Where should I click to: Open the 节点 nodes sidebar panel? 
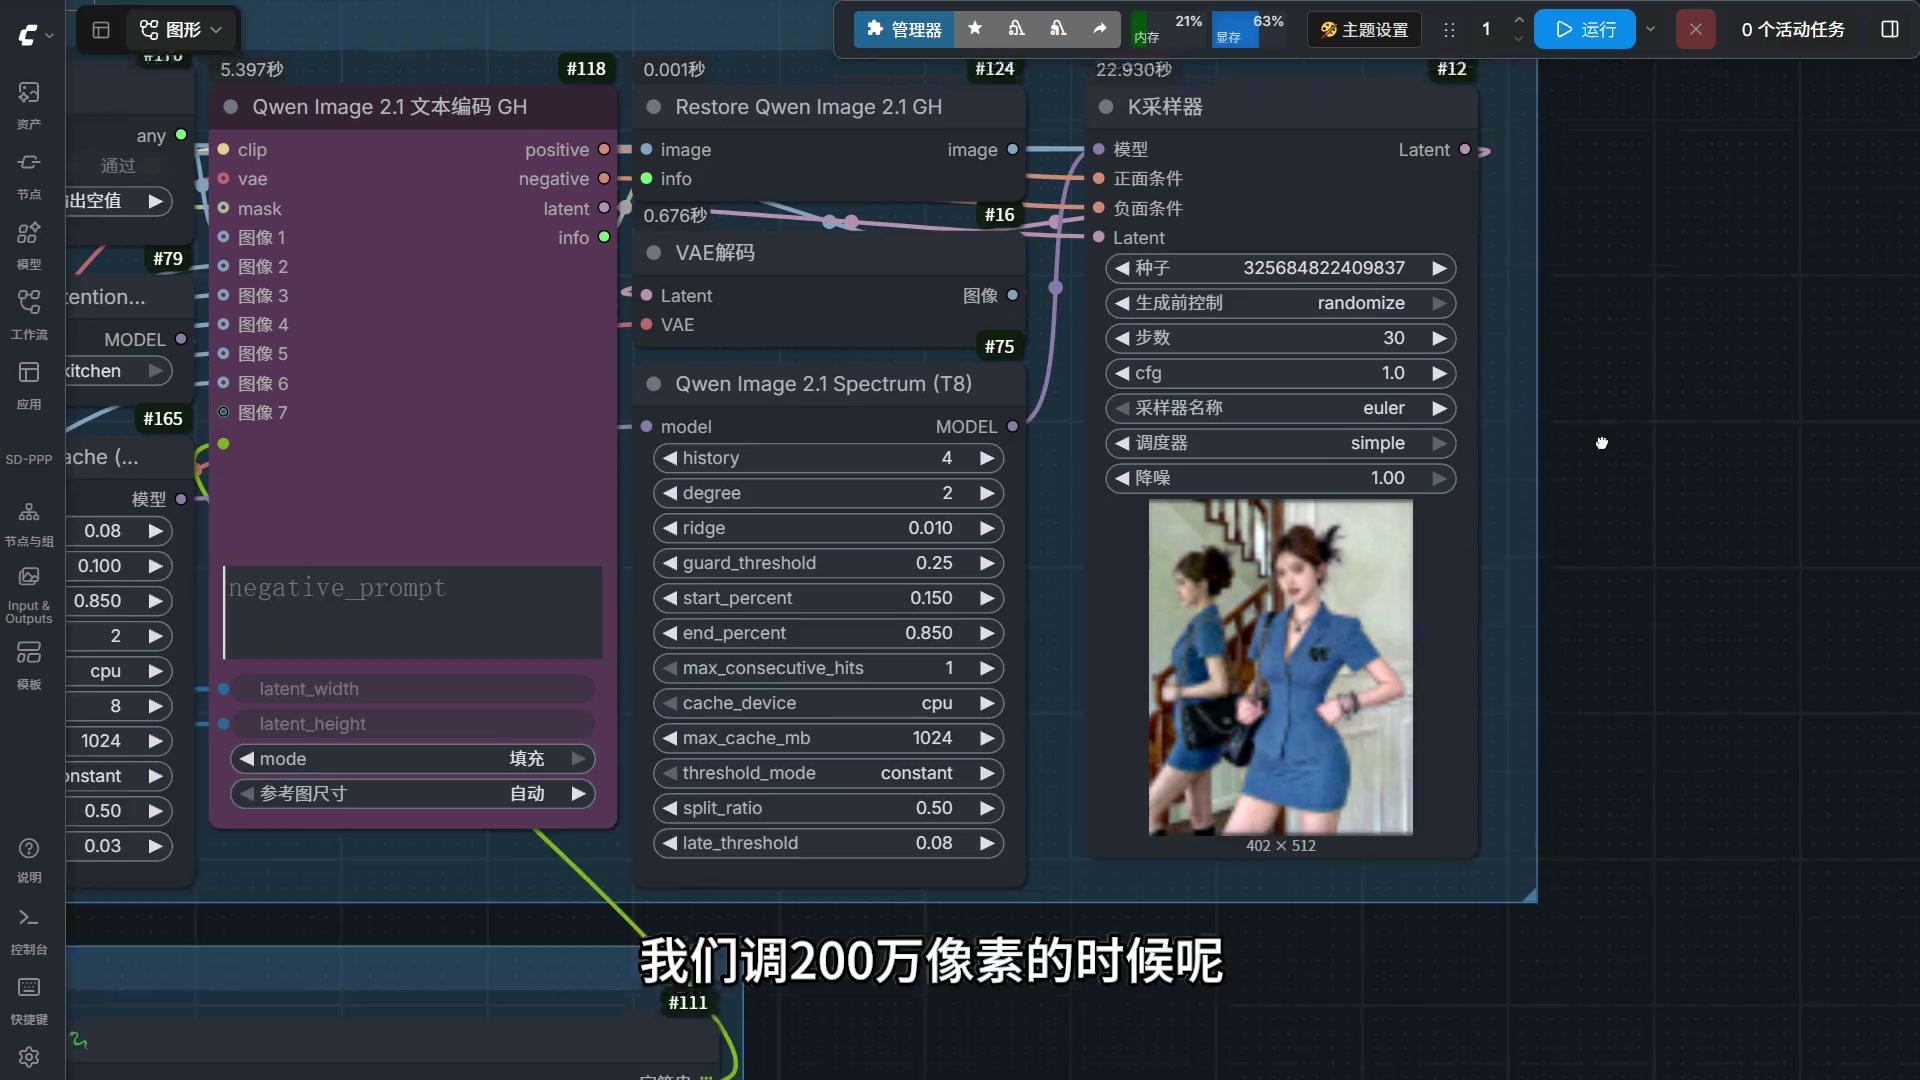(x=29, y=174)
